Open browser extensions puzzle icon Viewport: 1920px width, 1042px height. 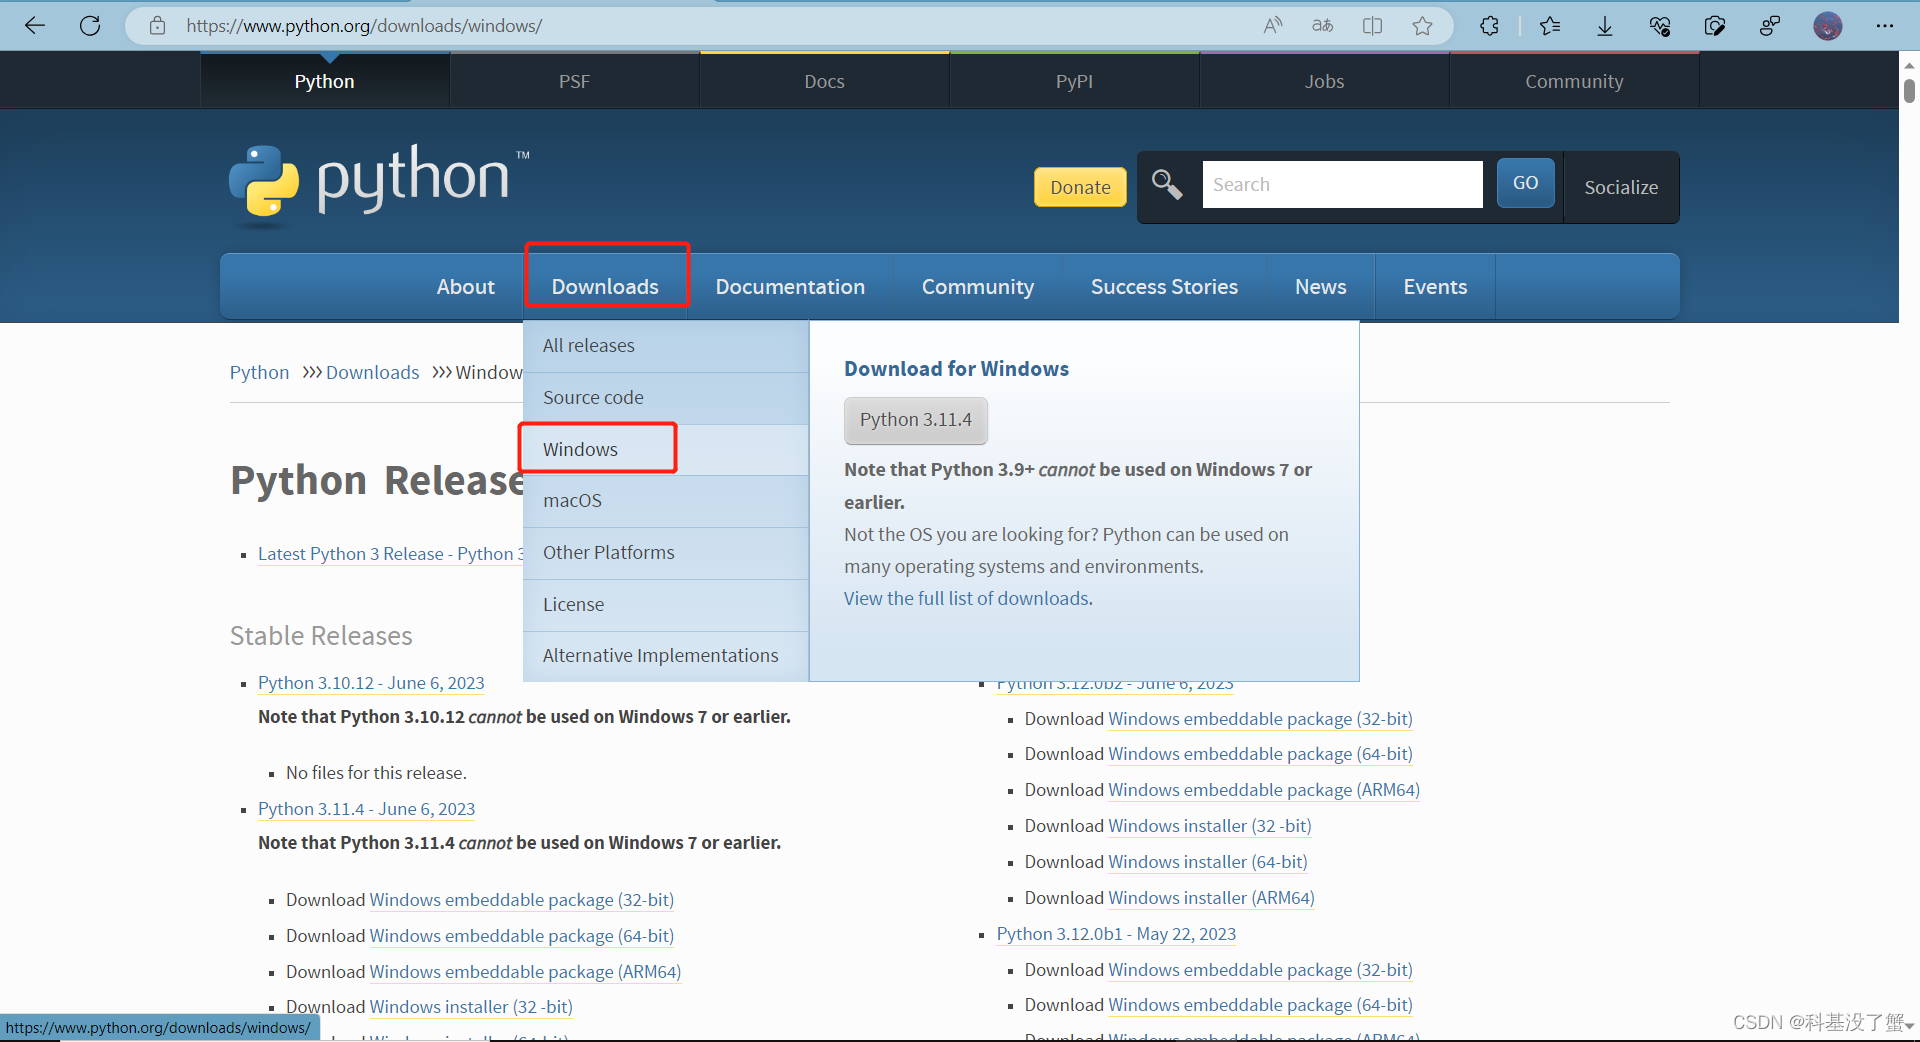[x=1489, y=26]
